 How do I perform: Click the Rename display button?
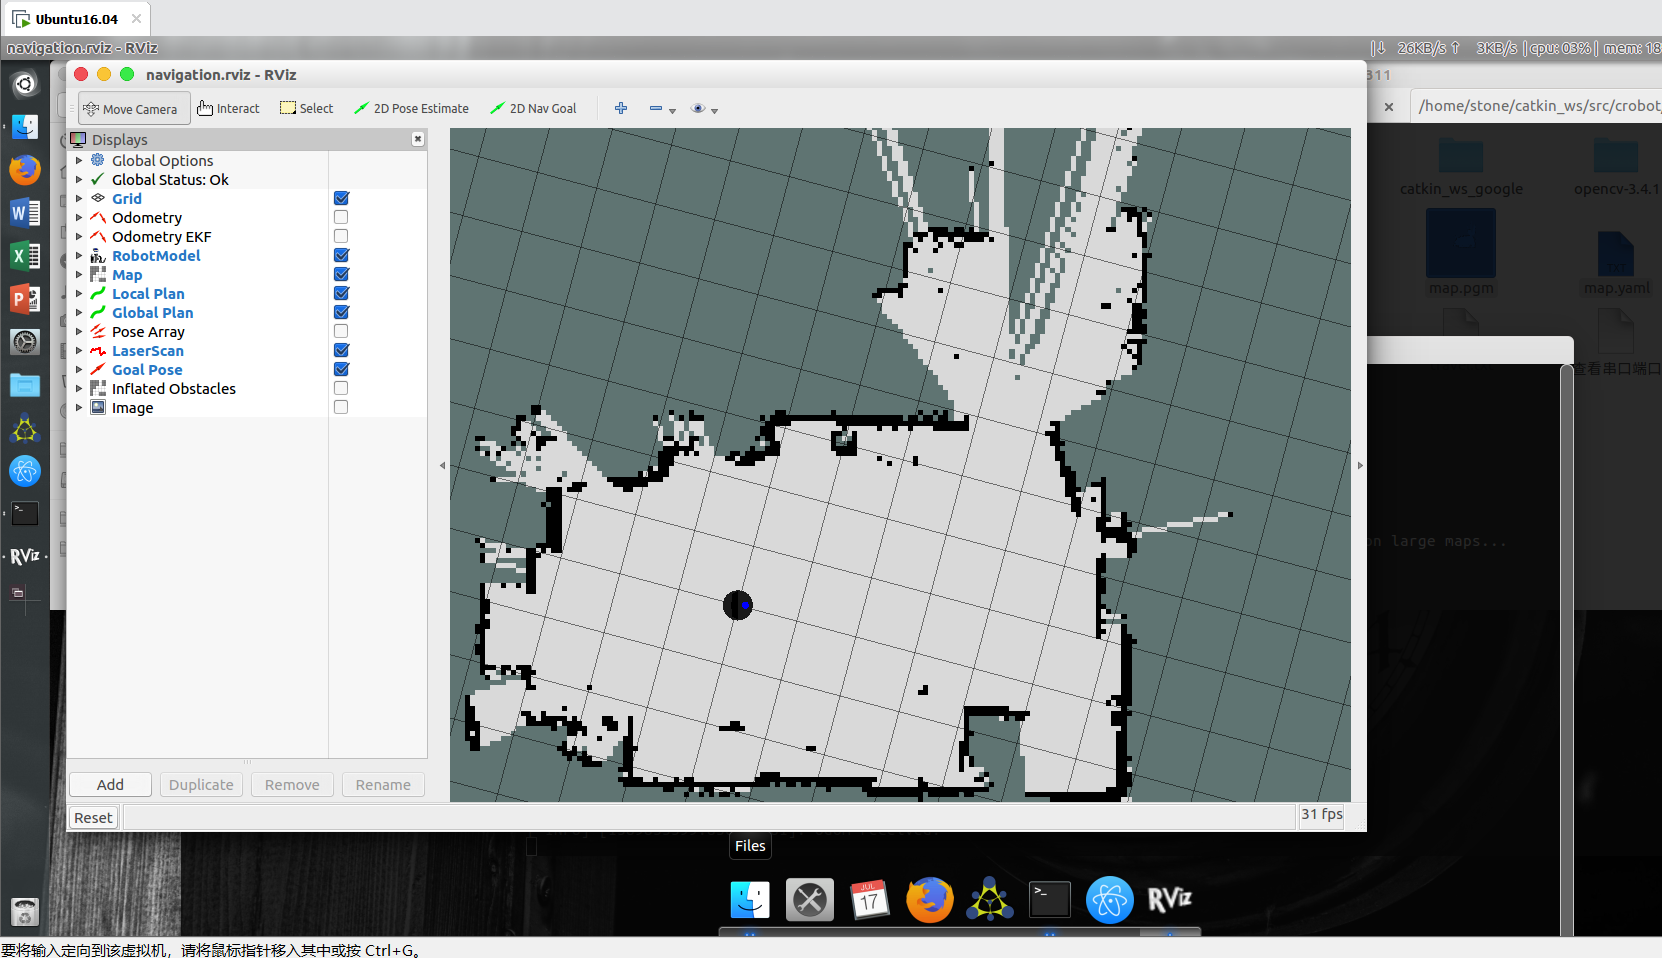[x=383, y=785]
